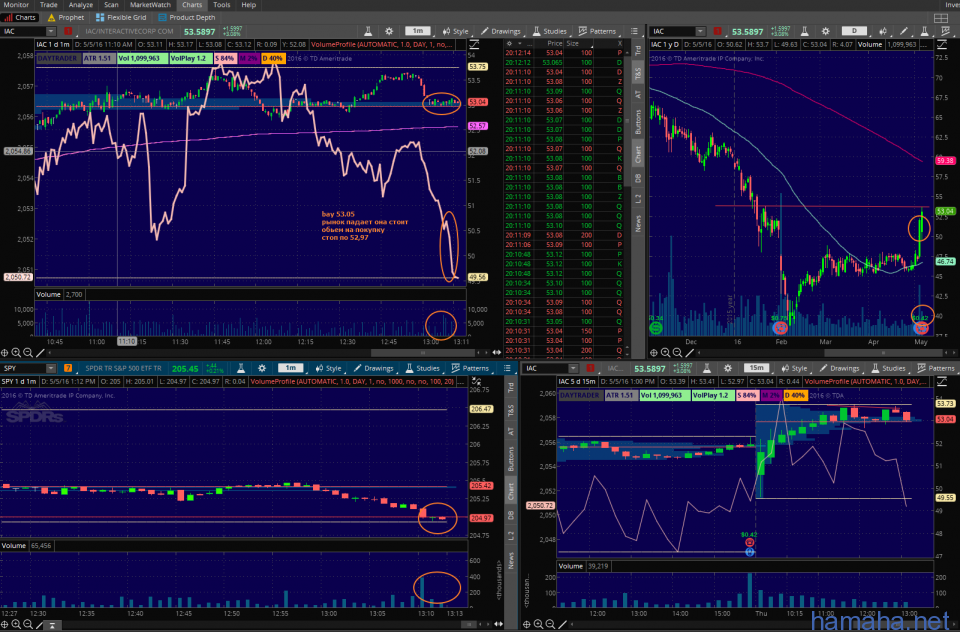
Task: Open the 1m timeframe dropdown in the top-left IAC chart
Action: coord(418,31)
